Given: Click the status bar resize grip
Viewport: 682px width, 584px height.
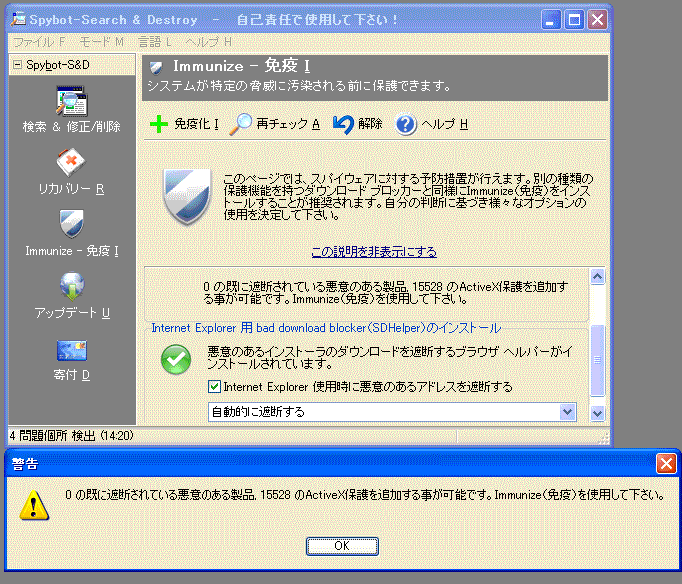Looking at the screenshot, I should [x=604, y=437].
